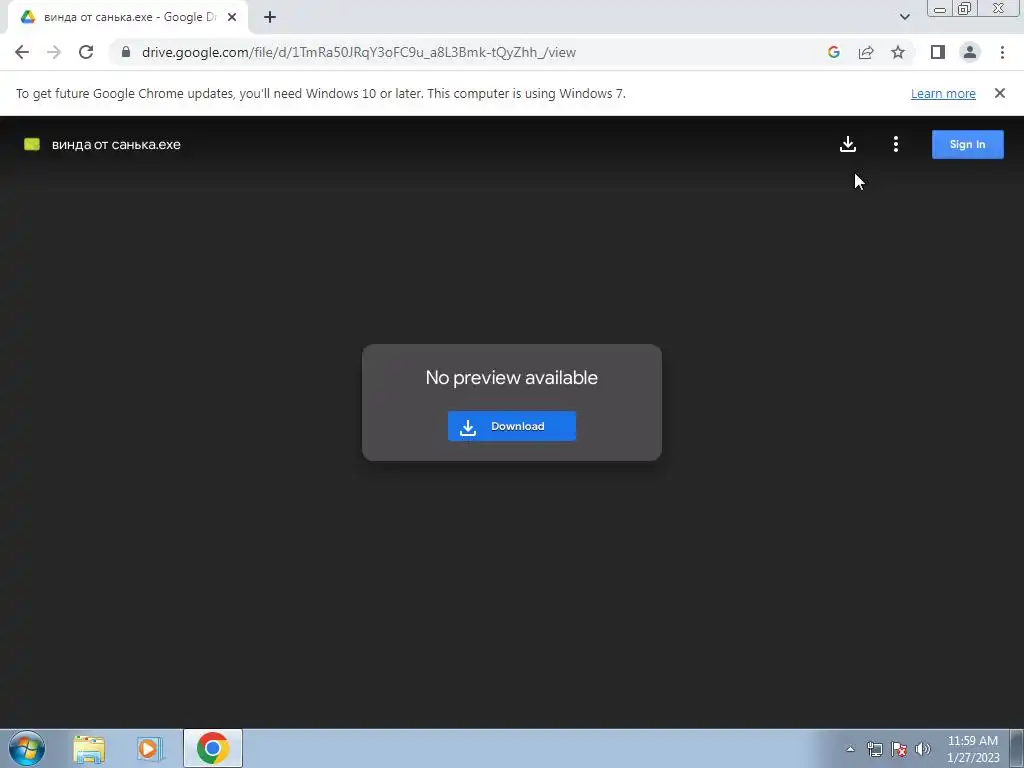This screenshot has height=768, width=1024.
Task: Reload the page with refresh icon
Action: (86, 52)
